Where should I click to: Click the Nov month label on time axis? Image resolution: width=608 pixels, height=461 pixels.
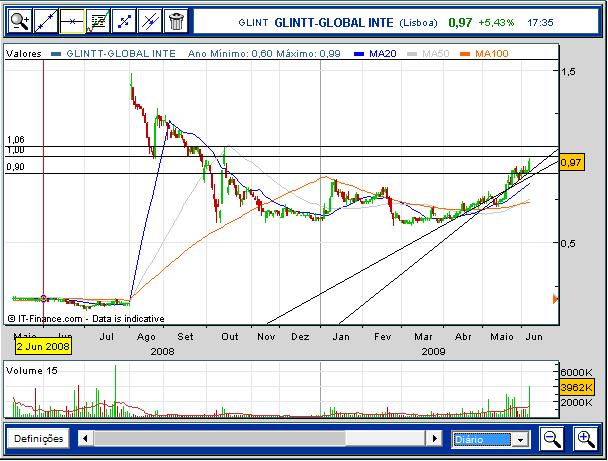click(266, 337)
